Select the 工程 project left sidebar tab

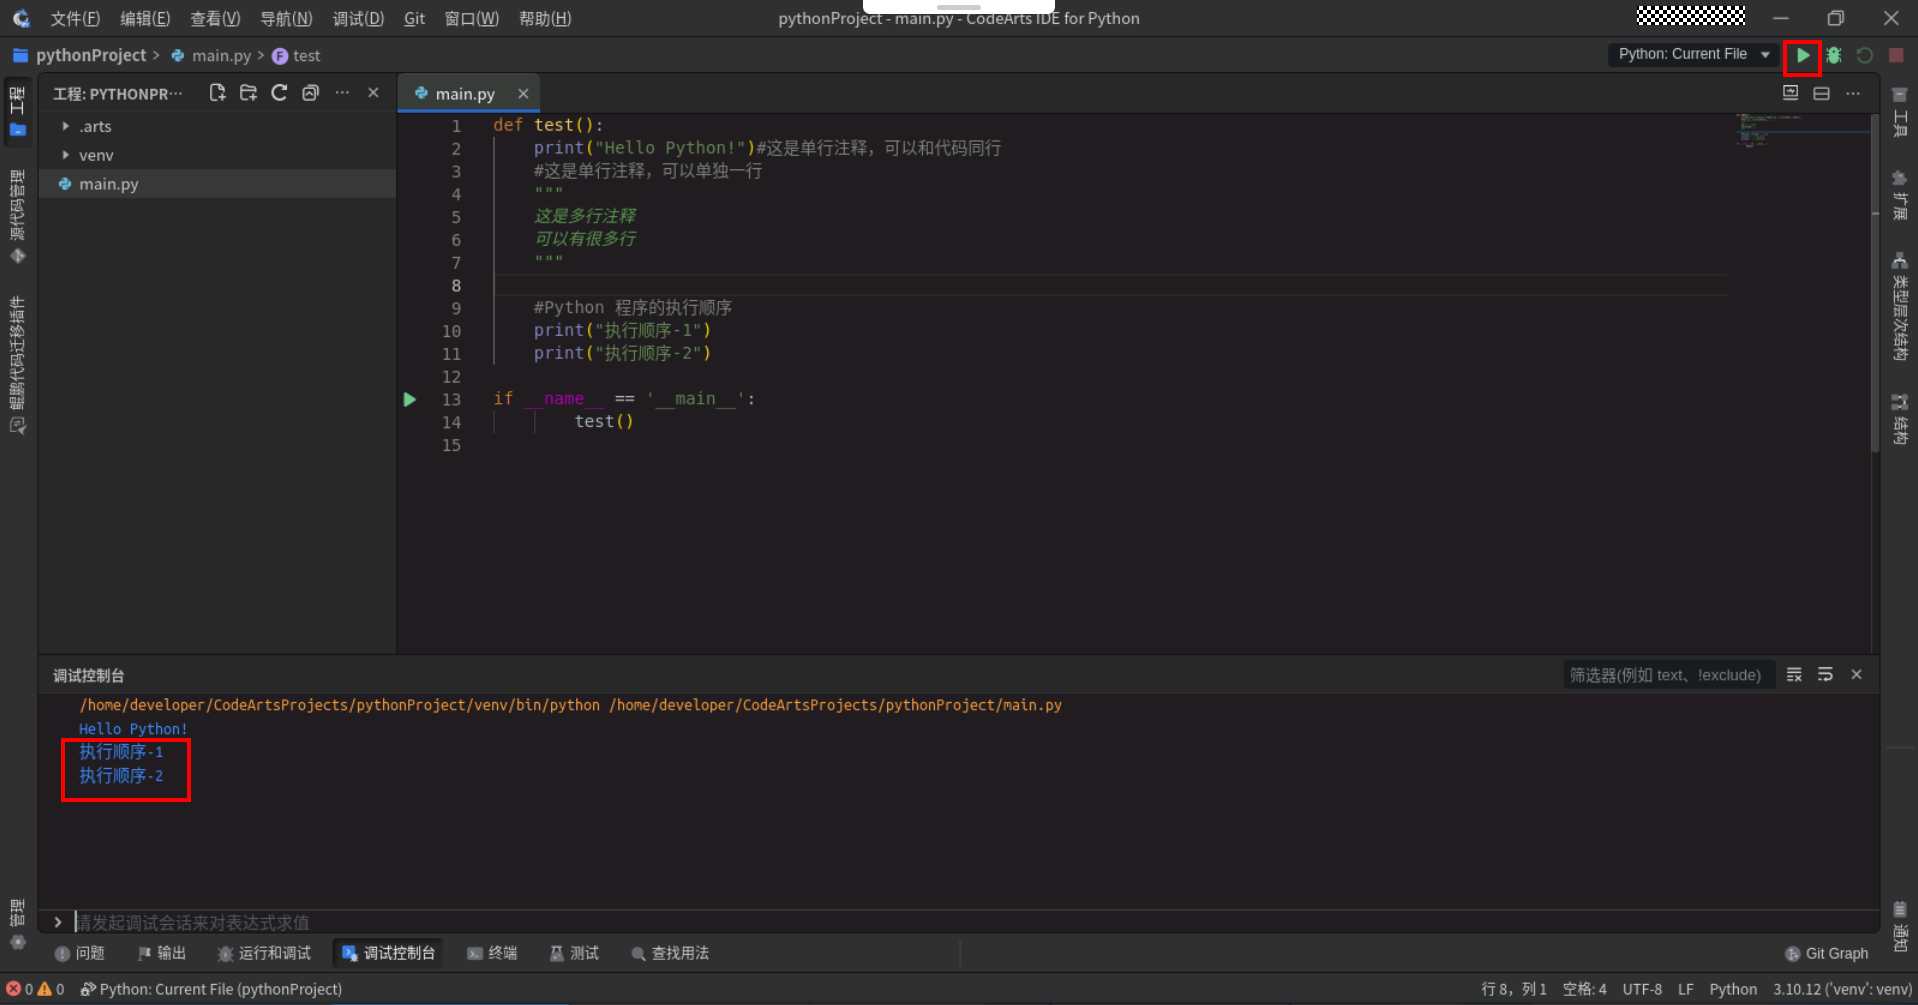(x=17, y=111)
